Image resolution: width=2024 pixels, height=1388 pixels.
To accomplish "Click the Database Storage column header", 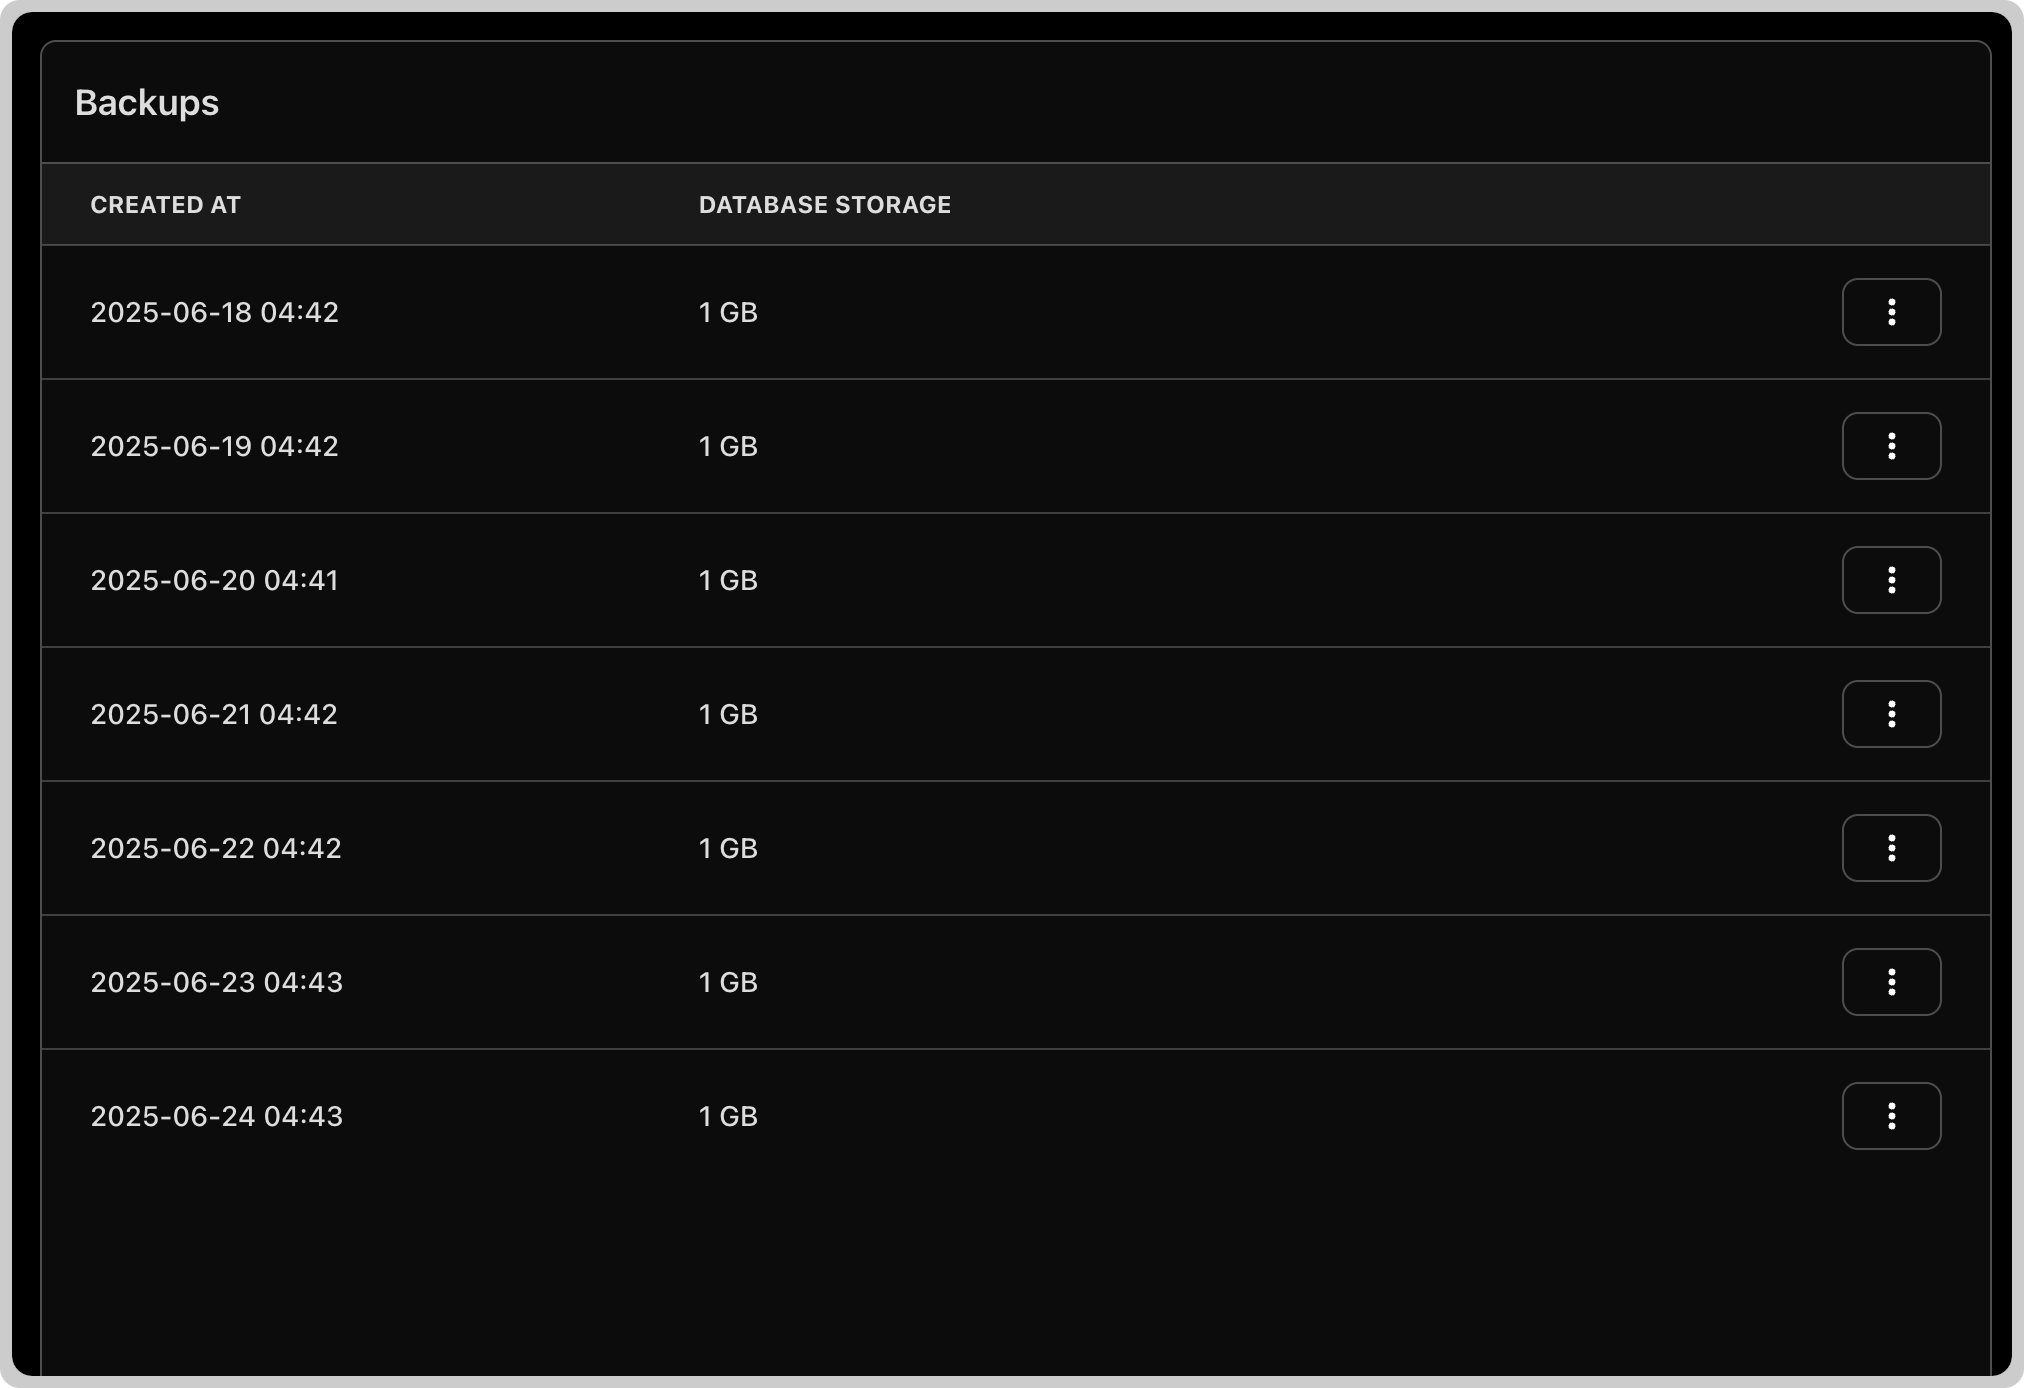I will tap(825, 205).
